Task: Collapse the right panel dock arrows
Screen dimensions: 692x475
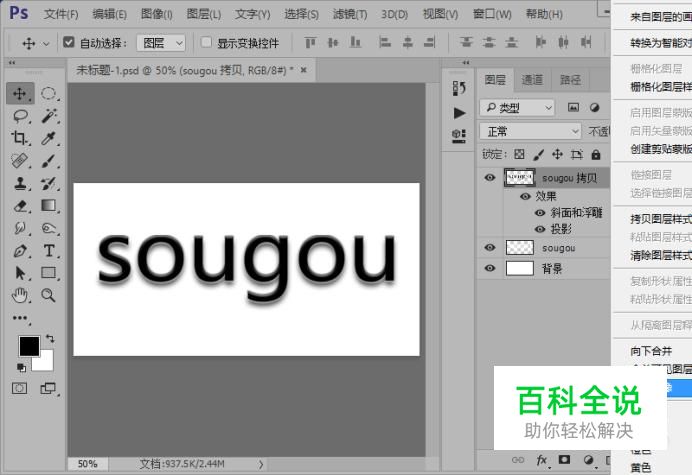Action: [x=466, y=63]
